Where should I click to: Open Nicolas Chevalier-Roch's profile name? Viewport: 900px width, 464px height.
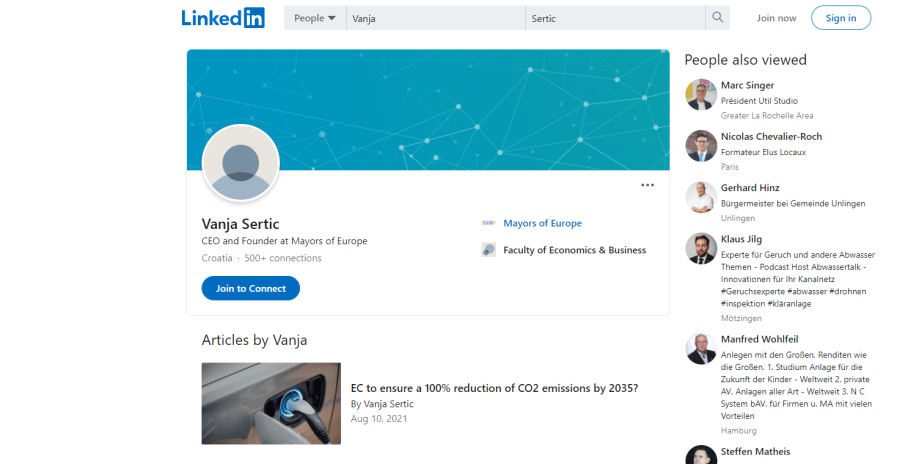[771, 136]
